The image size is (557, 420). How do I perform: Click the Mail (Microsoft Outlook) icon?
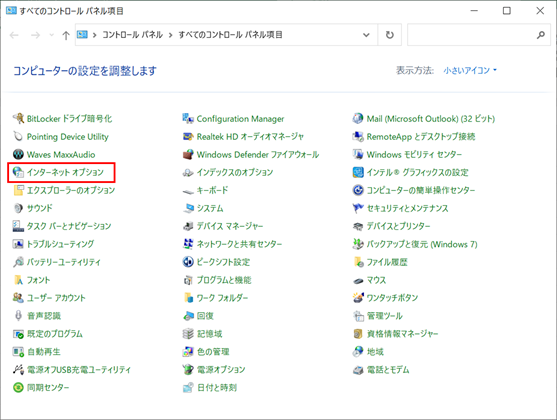pos(358,118)
